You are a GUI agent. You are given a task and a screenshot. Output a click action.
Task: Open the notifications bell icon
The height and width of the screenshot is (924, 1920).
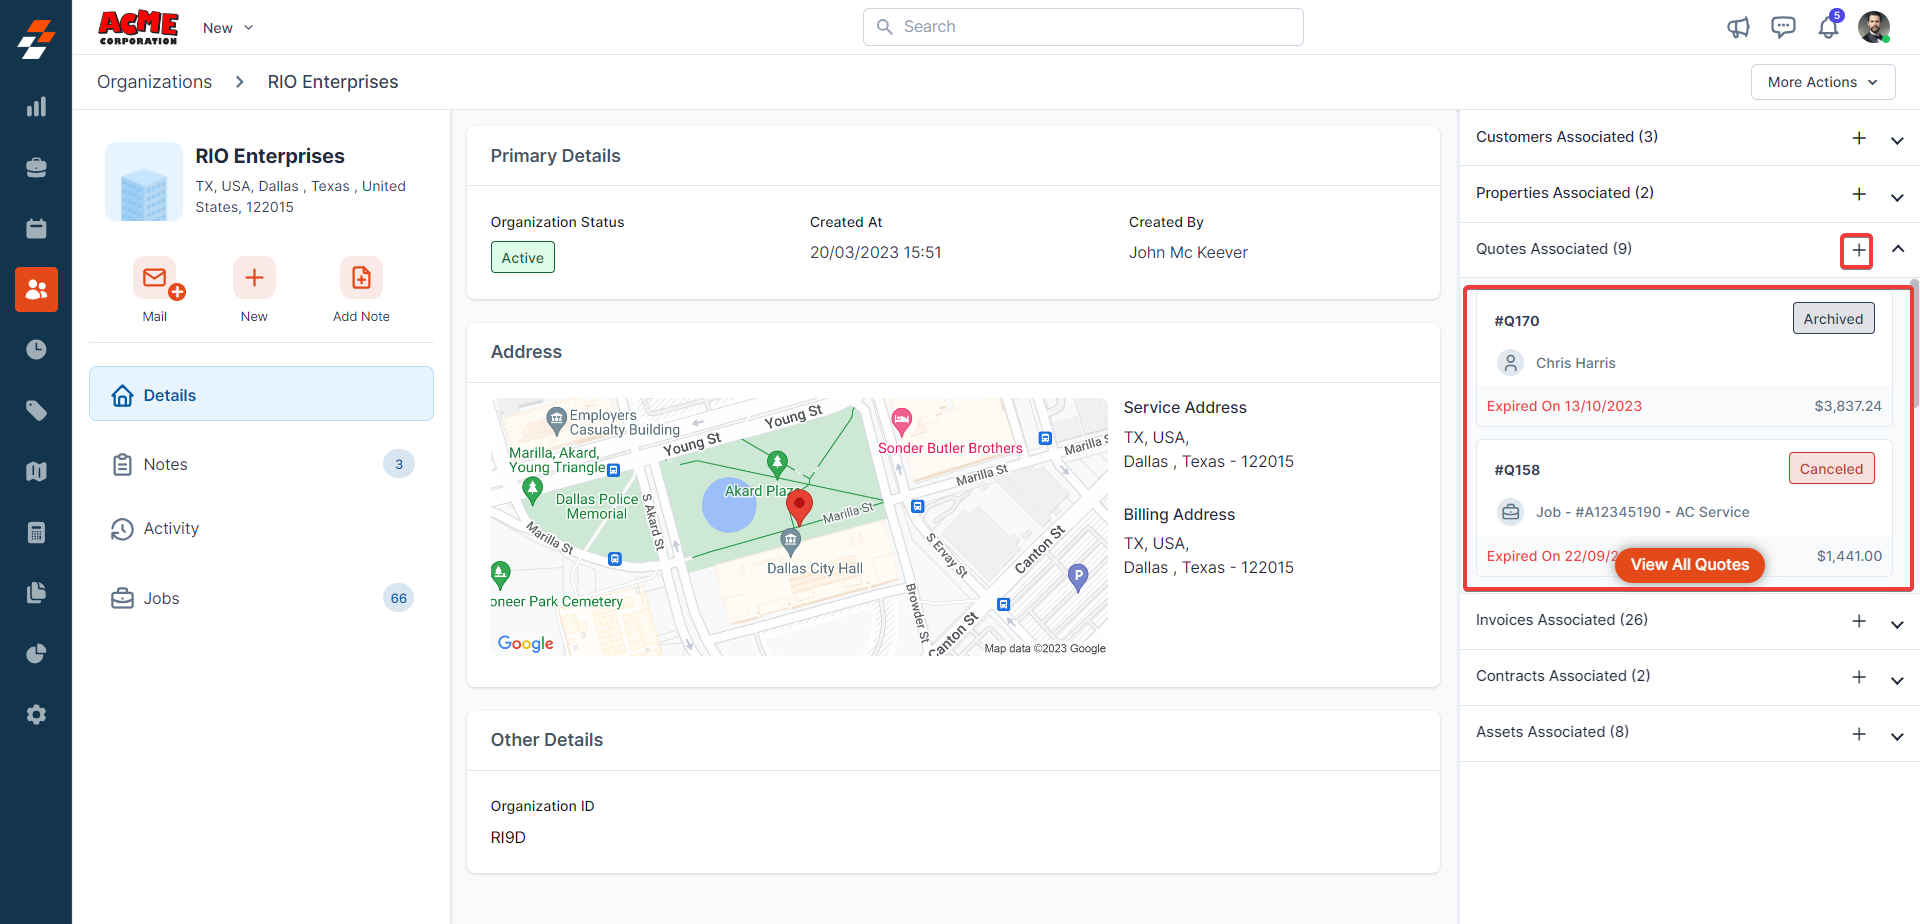(x=1828, y=27)
